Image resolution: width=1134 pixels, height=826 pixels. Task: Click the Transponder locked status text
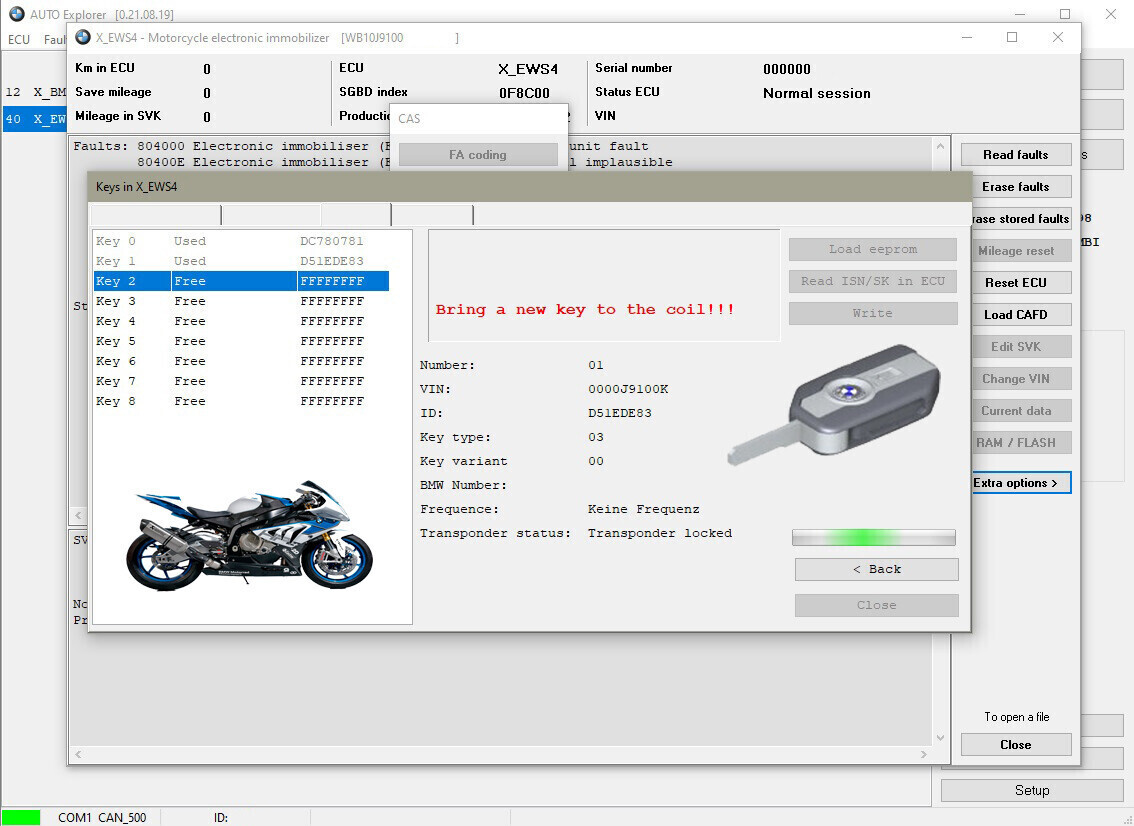(660, 533)
